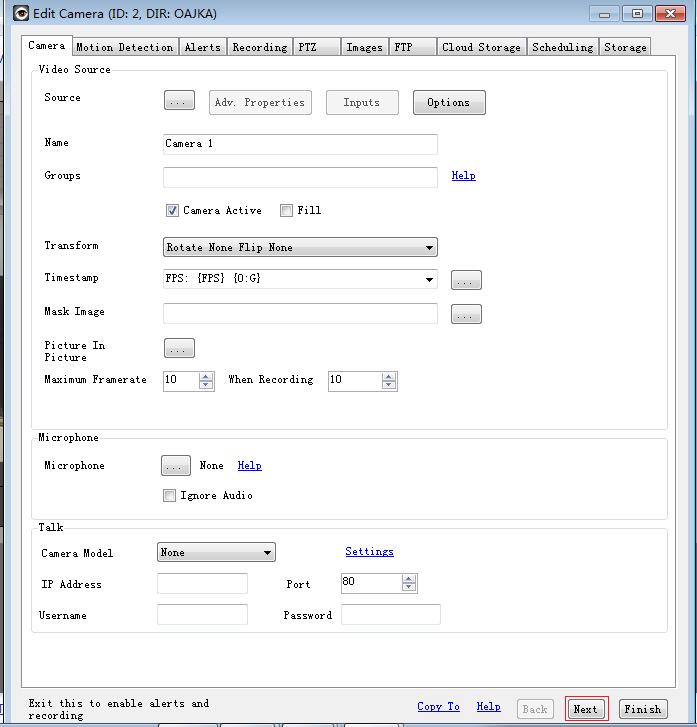Open the Timestamp ellipsis editor button
Viewport: 697px width, 727px height.
tap(466, 281)
